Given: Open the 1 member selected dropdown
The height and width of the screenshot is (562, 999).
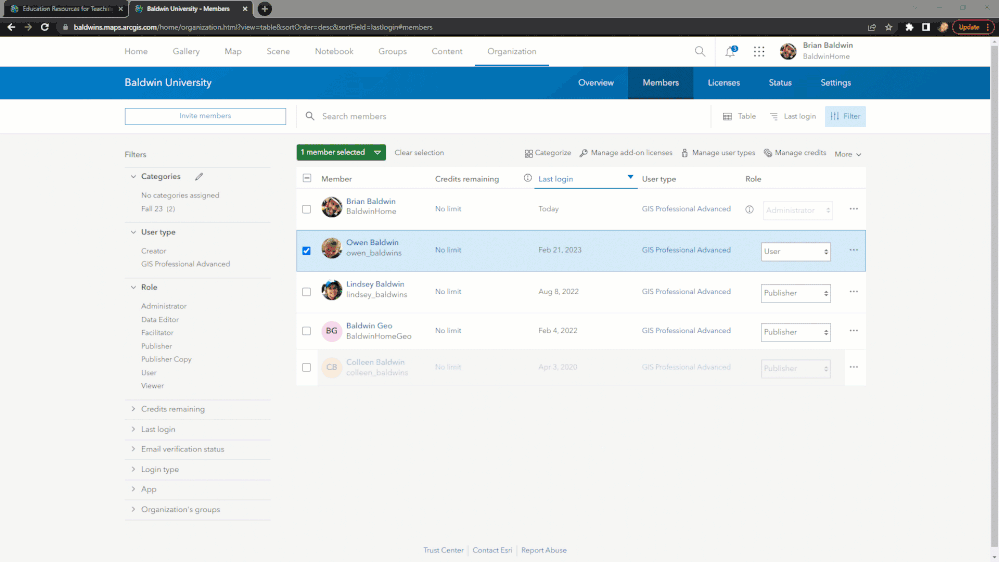Looking at the screenshot, I should (341, 152).
